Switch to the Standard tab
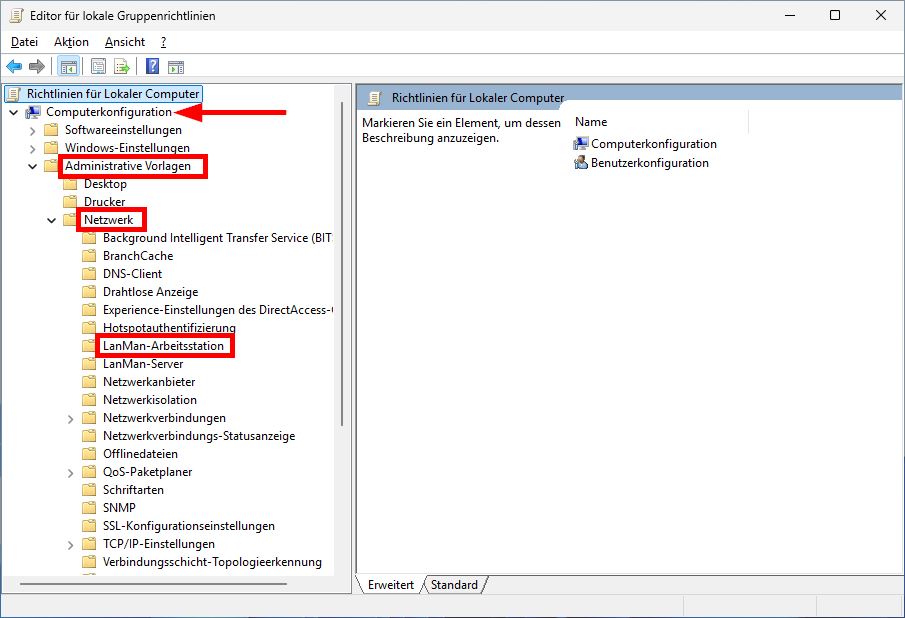905x618 pixels. (453, 585)
